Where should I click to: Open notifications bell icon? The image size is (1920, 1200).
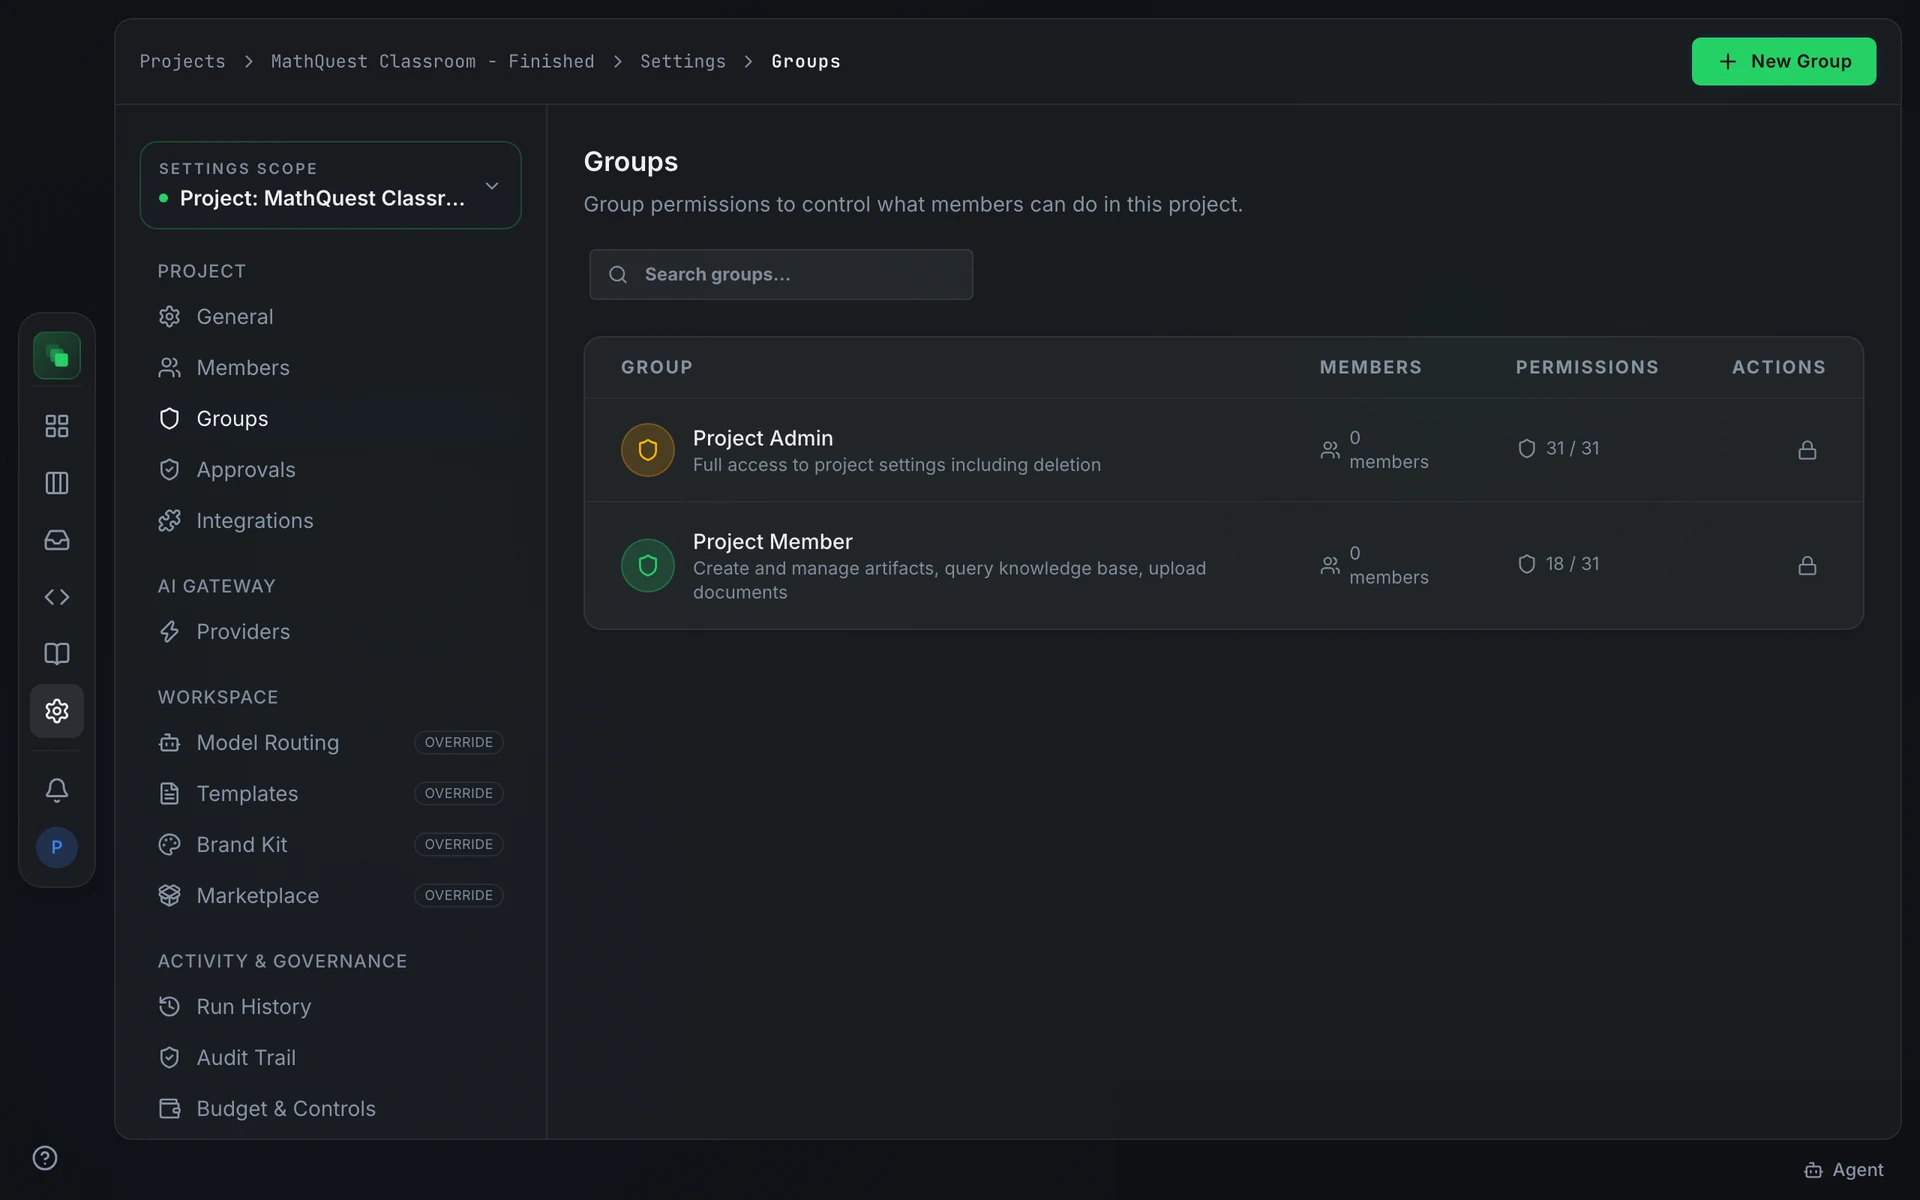point(57,790)
